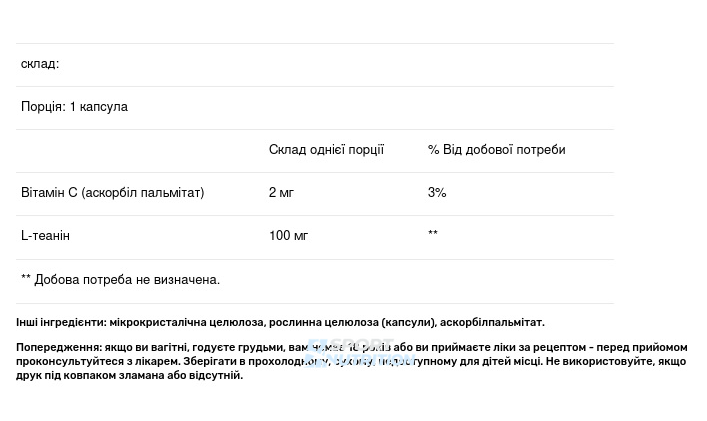Click the '100 мг' amount cell

[x=289, y=235]
